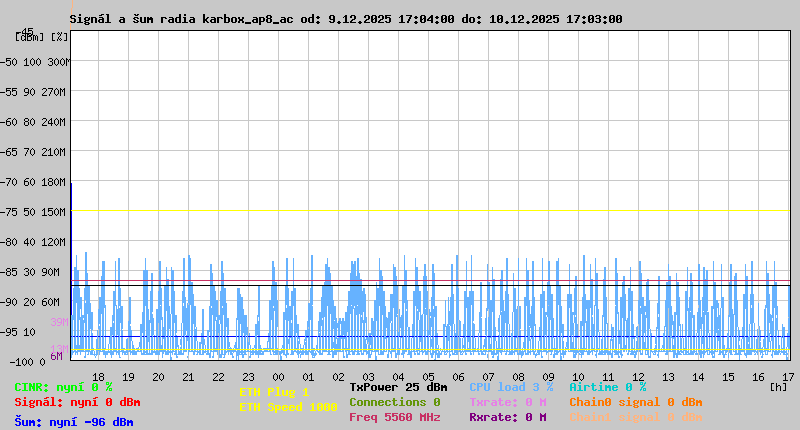
Task: Click the yellow ETH Plug 1 label
Action: [x=274, y=392]
